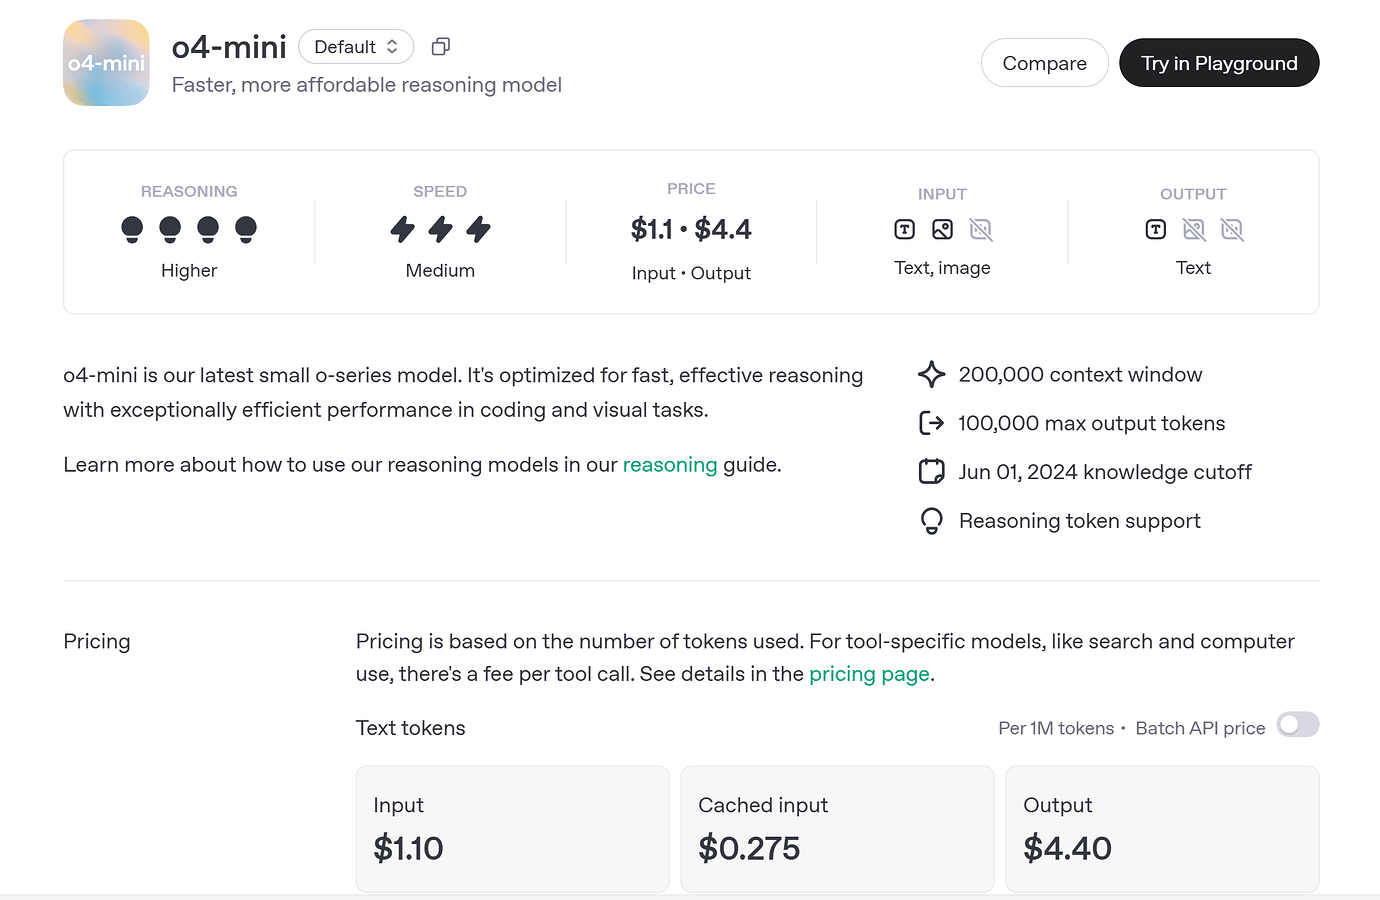Open the reasoning guide link
Screen dimensions: 1380x900
670,465
